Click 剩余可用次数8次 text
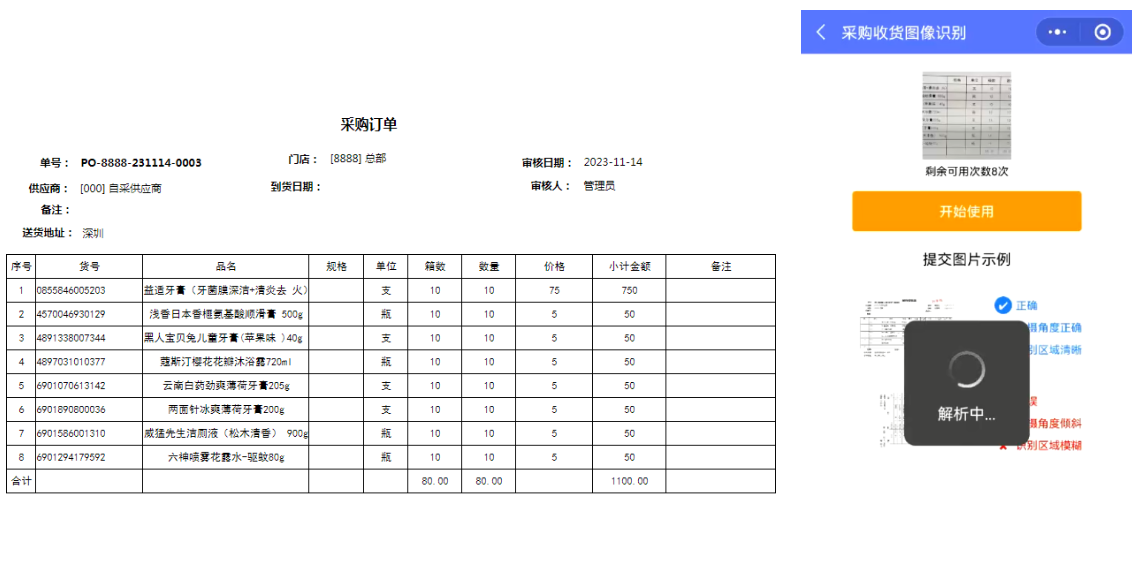The image size is (1145, 580). [x=966, y=172]
